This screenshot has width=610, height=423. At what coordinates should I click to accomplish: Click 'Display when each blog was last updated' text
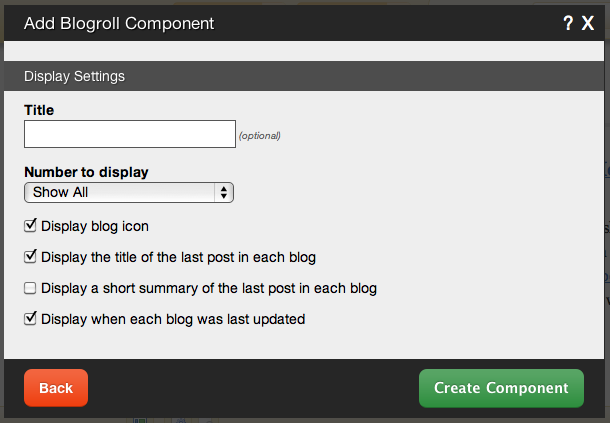pos(172,320)
